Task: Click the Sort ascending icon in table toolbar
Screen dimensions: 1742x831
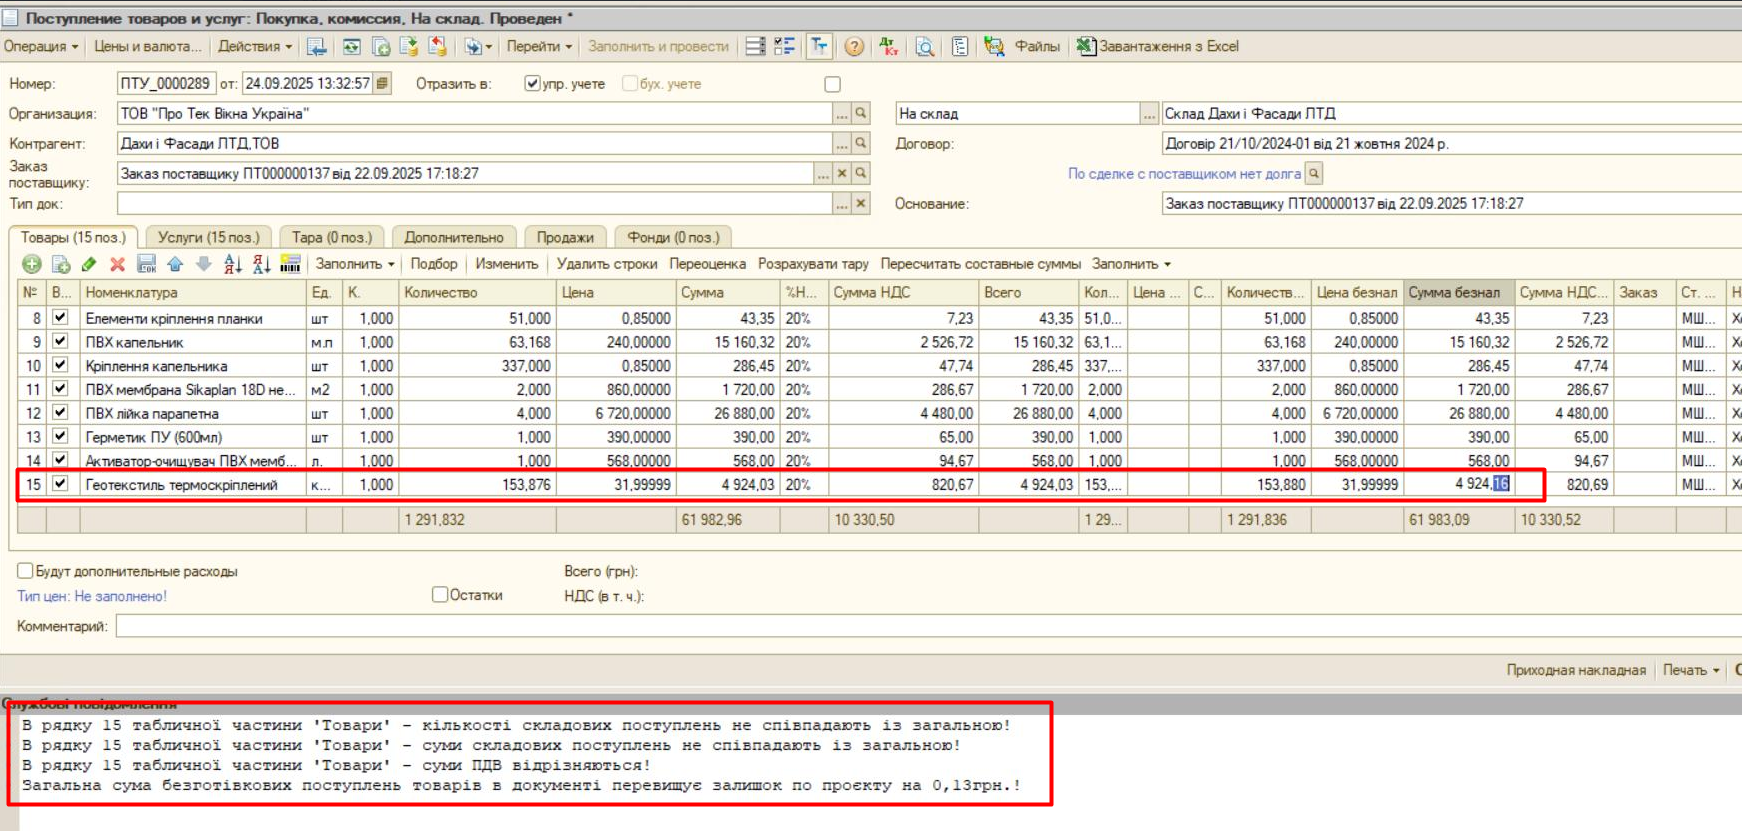Action: point(233,264)
